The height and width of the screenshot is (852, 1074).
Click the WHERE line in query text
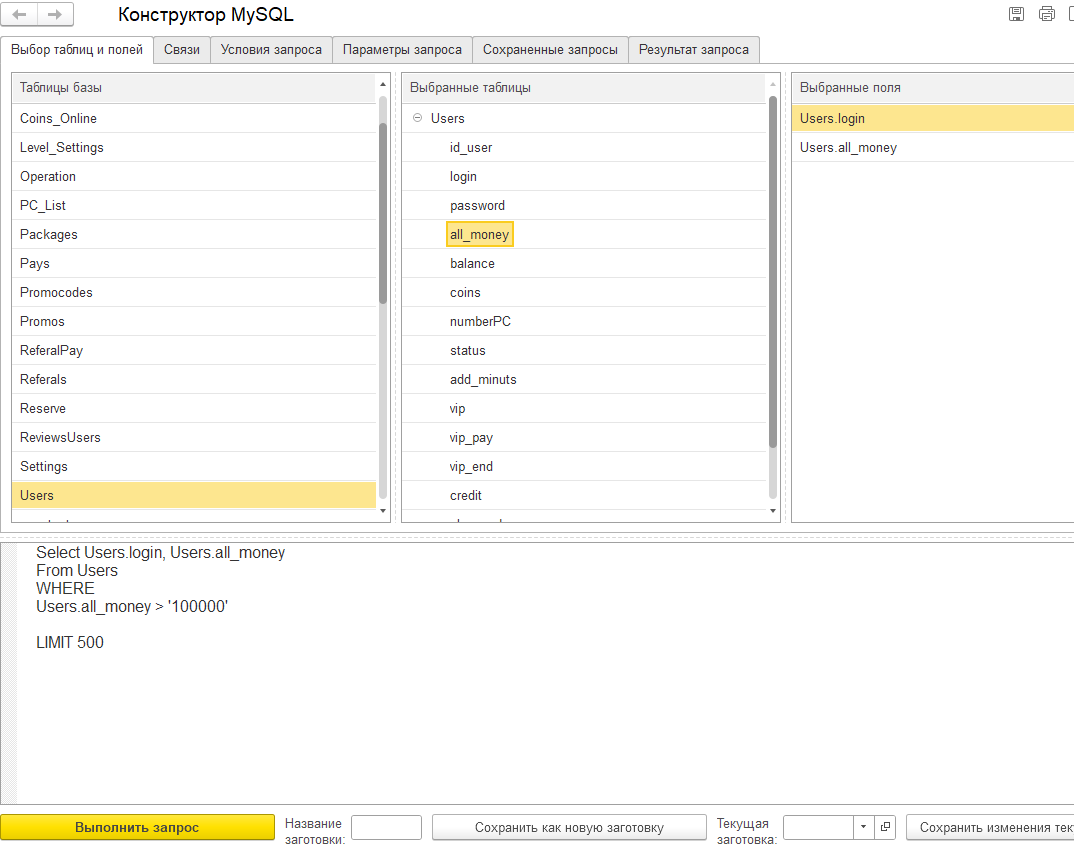click(65, 588)
